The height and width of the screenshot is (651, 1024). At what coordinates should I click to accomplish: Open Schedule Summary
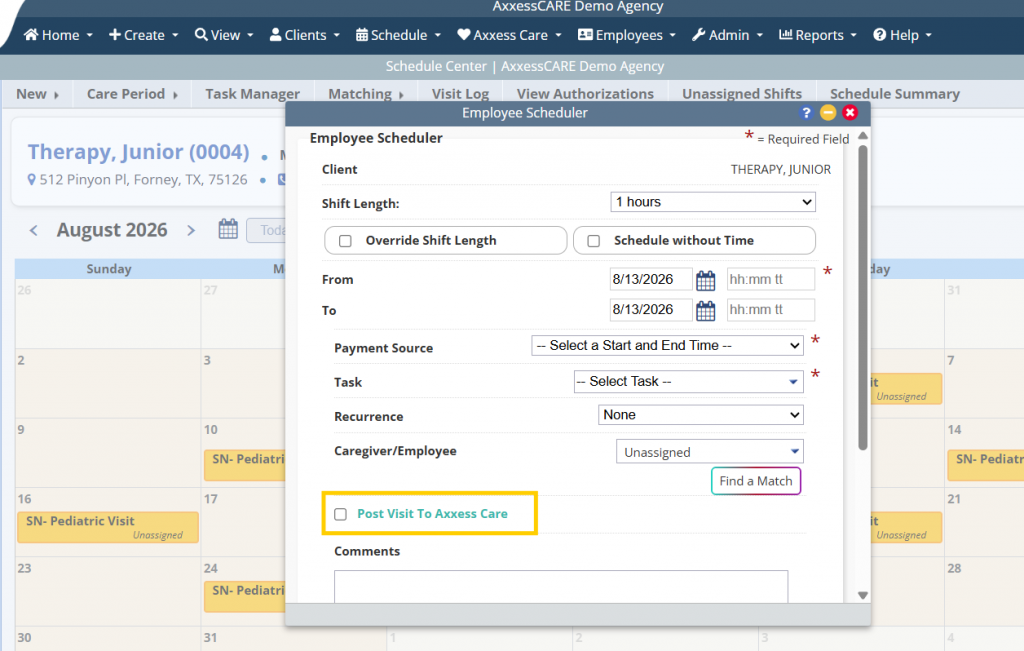tap(895, 94)
